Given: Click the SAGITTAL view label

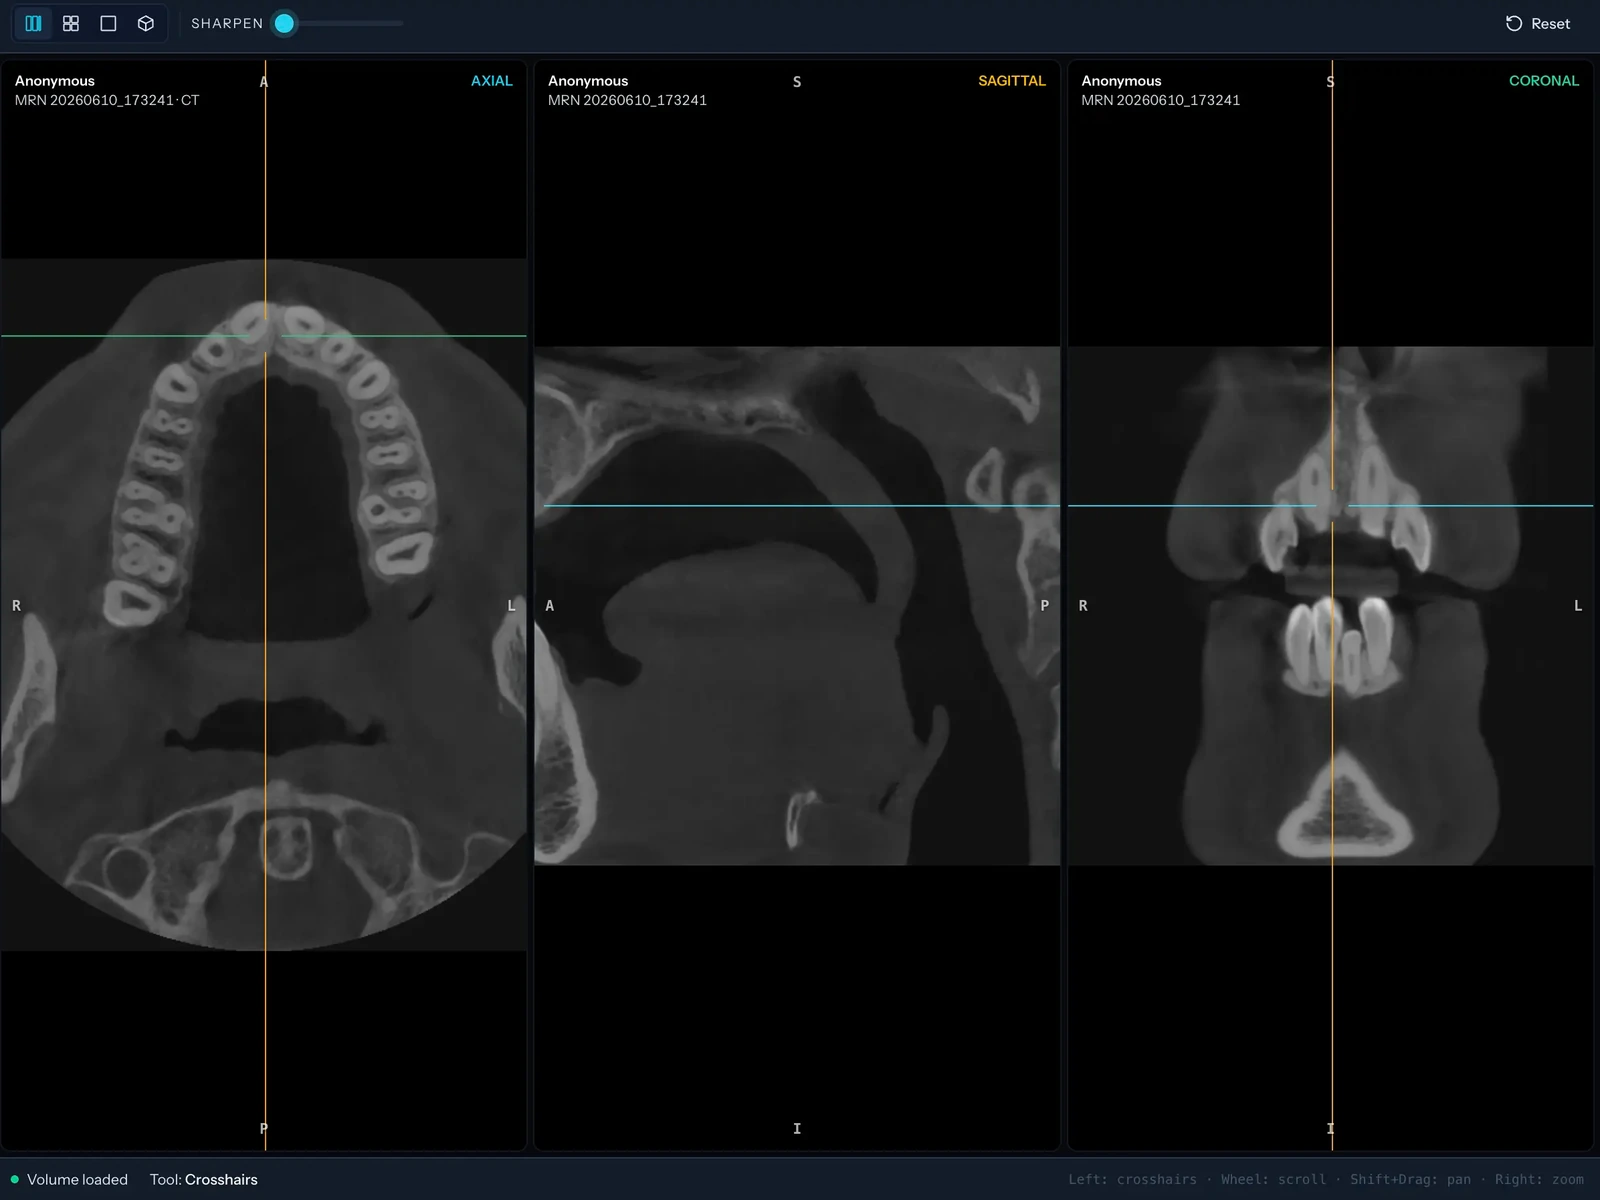Looking at the screenshot, I should pyautogui.click(x=1011, y=81).
